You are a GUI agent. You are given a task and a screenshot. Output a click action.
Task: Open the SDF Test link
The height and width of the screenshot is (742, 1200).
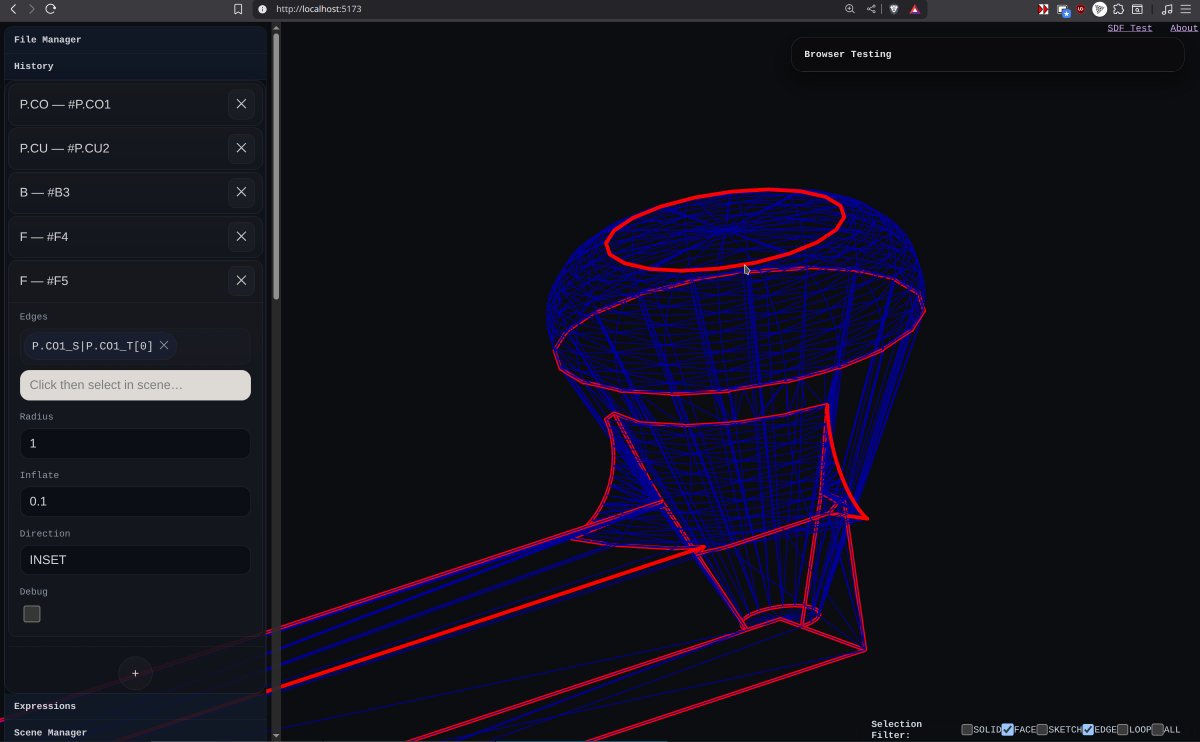pyautogui.click(x=1129, y=28)
